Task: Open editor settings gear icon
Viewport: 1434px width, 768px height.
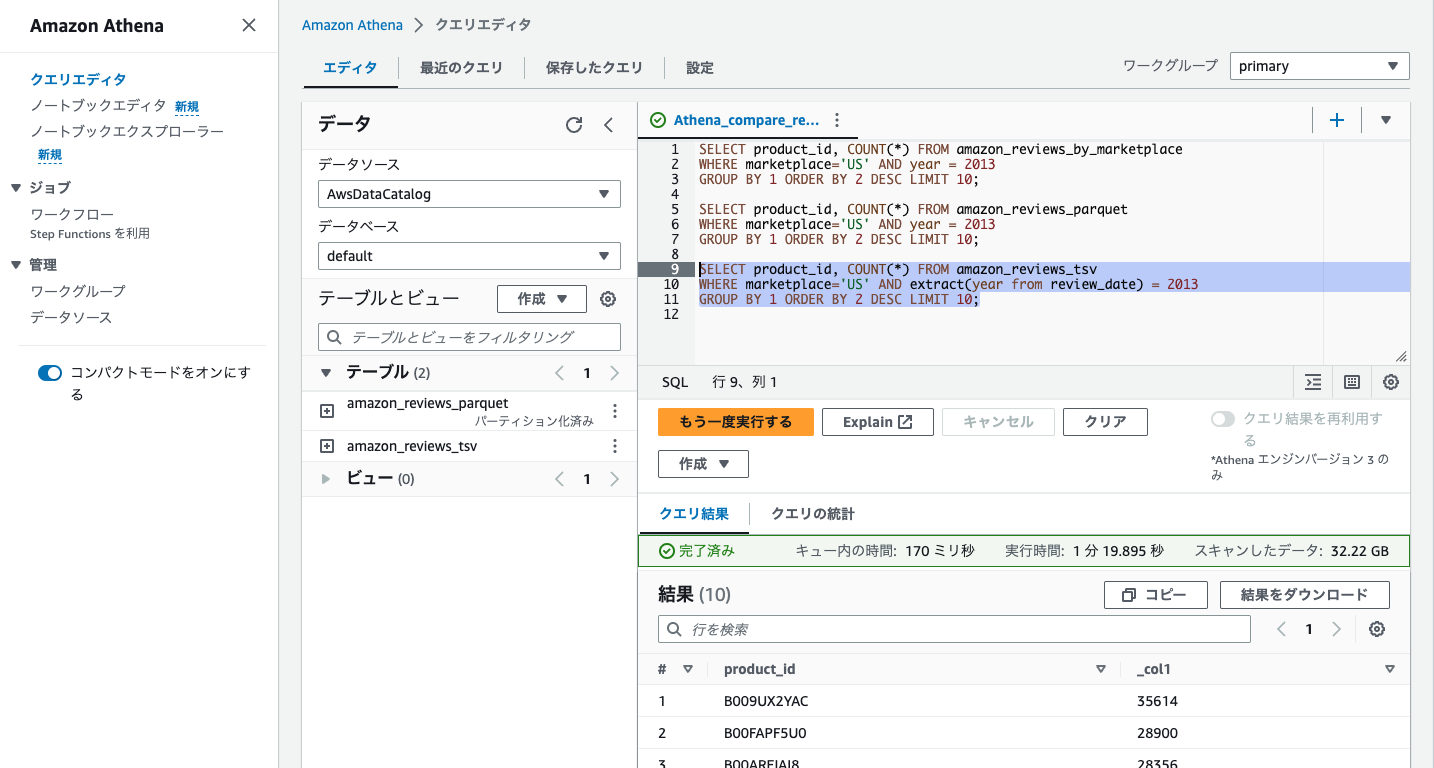Action: 1390,382
